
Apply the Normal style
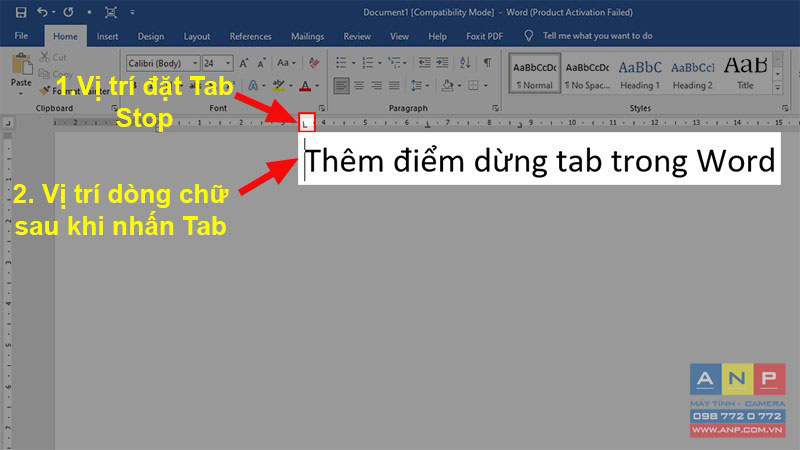535,73
